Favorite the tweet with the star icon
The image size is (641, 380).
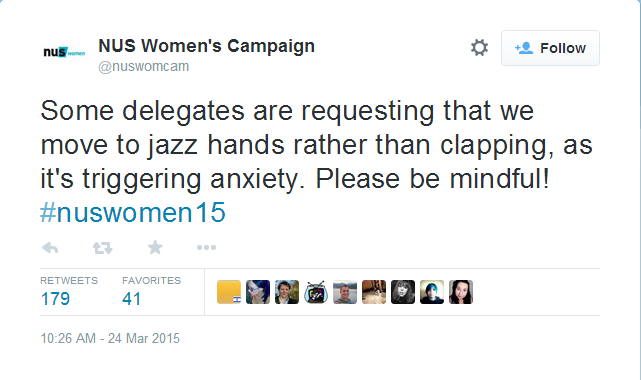155,247
